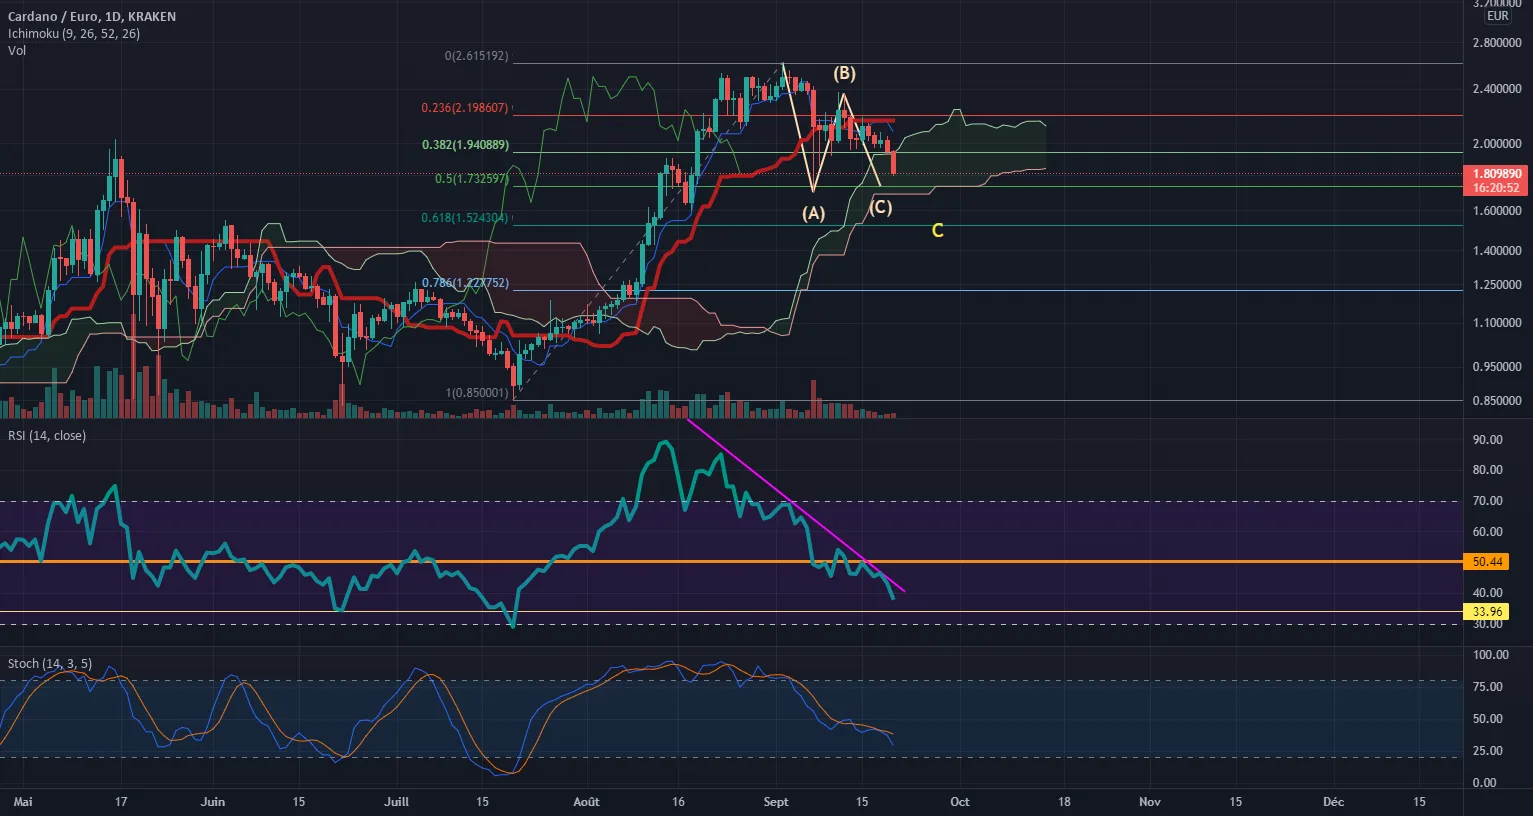
Task: Click the Vol indicator label
Action: (17, 51)
